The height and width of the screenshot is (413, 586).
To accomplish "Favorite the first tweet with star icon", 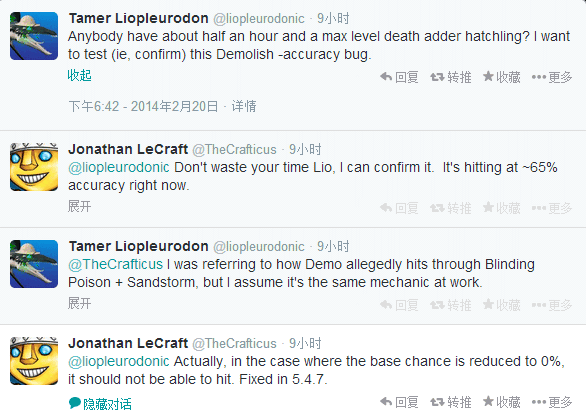I will tap(501, 77).
